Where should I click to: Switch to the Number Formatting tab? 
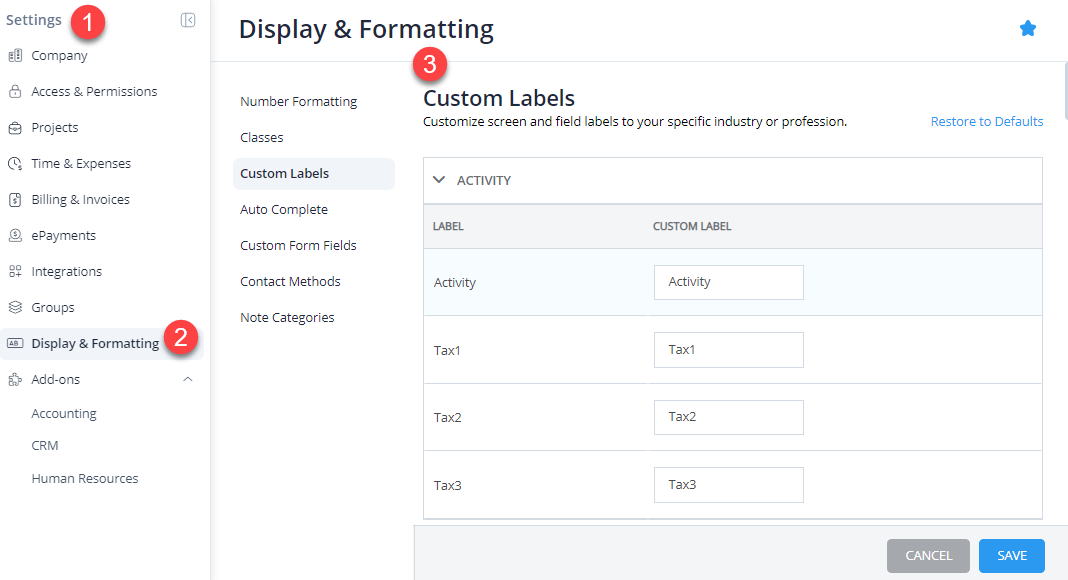pyautogui.click(x=298, y=101)
